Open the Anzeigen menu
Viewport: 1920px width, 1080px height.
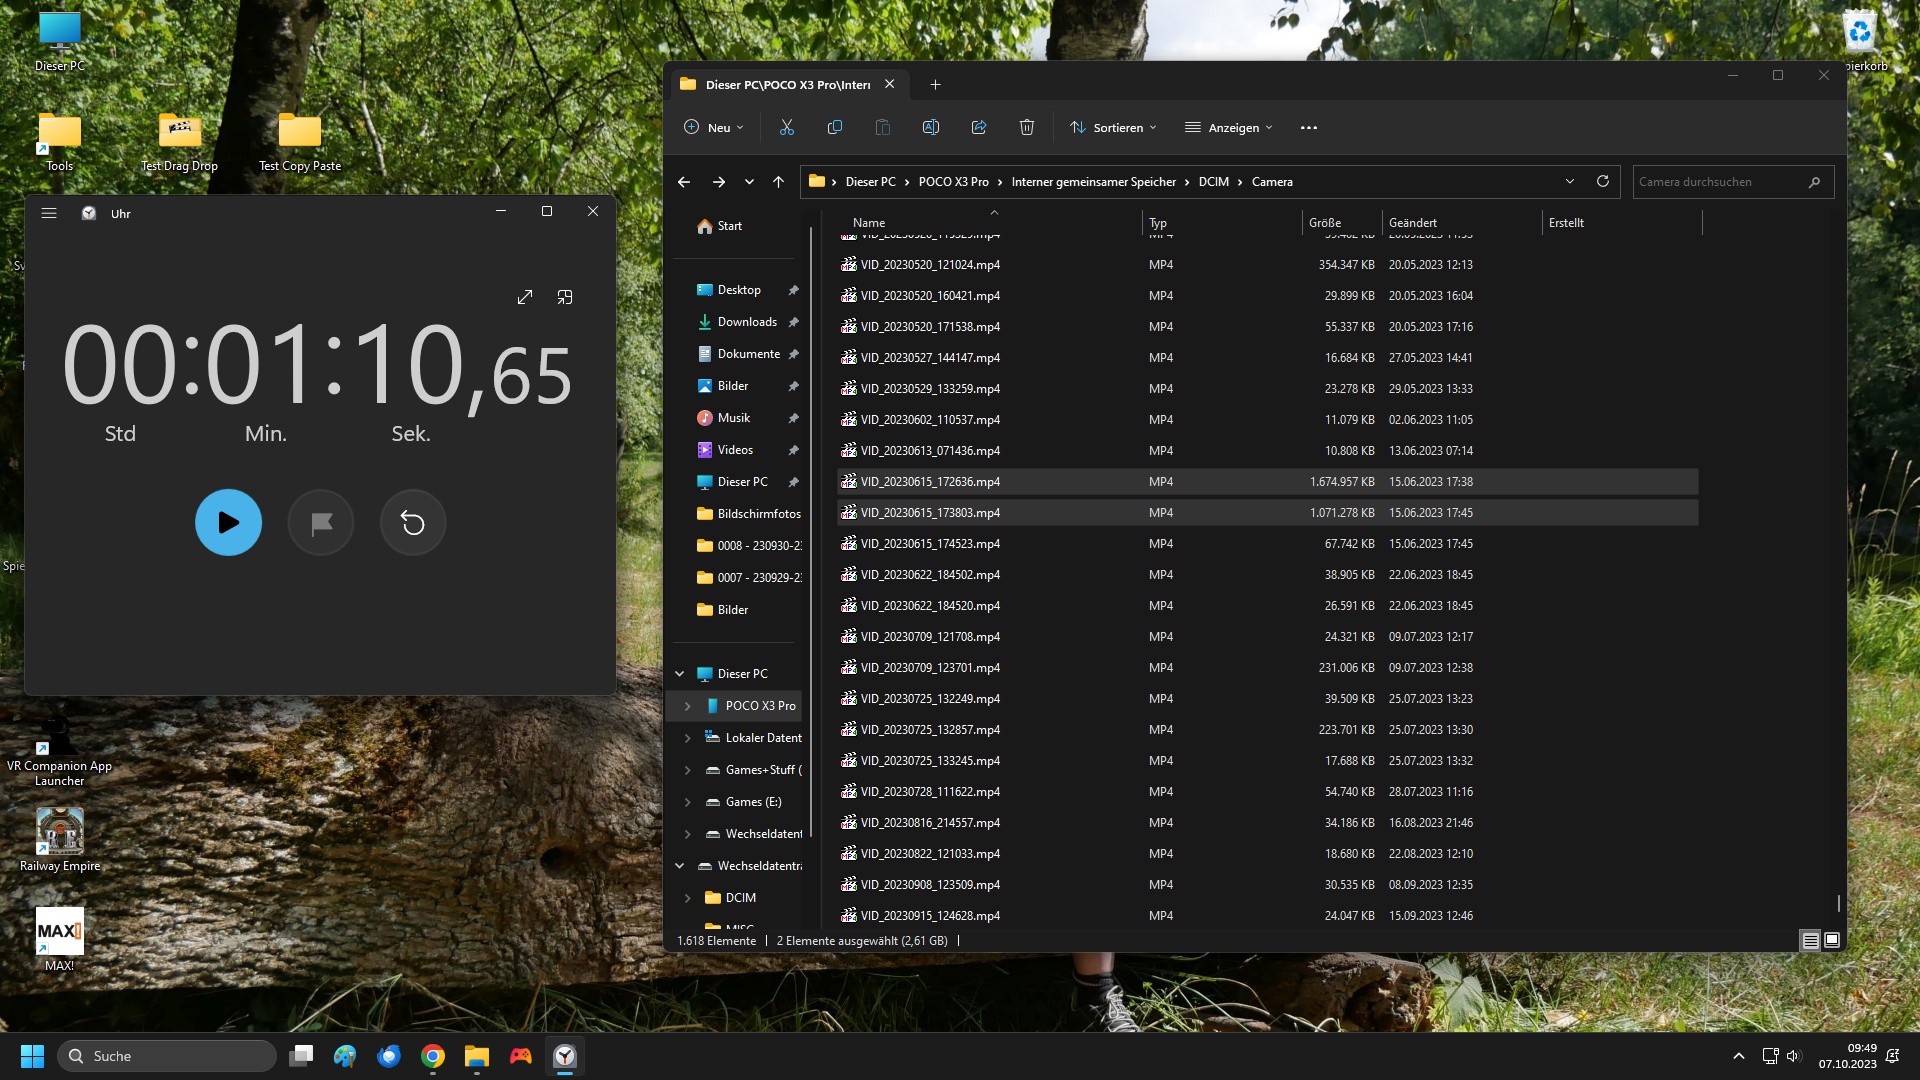[x=1229, y=127]
